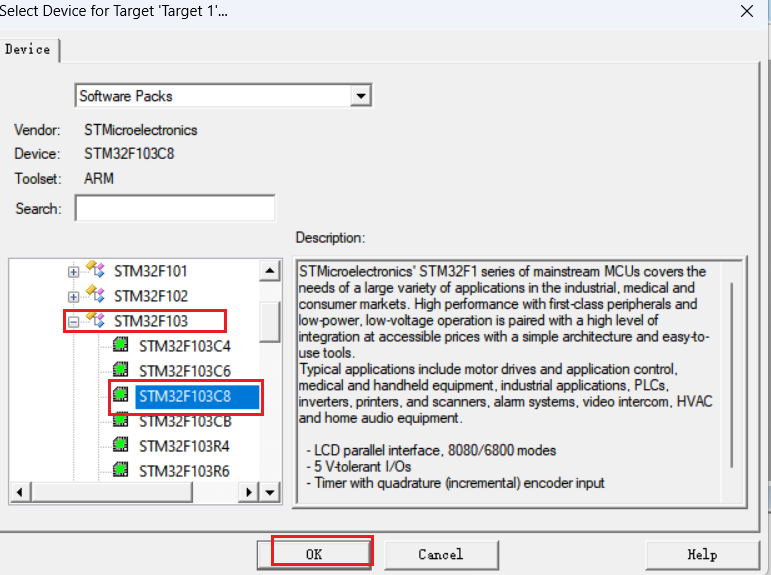
Task: Click the Vendor value STMicroelectronics
Action: [141, 130]
